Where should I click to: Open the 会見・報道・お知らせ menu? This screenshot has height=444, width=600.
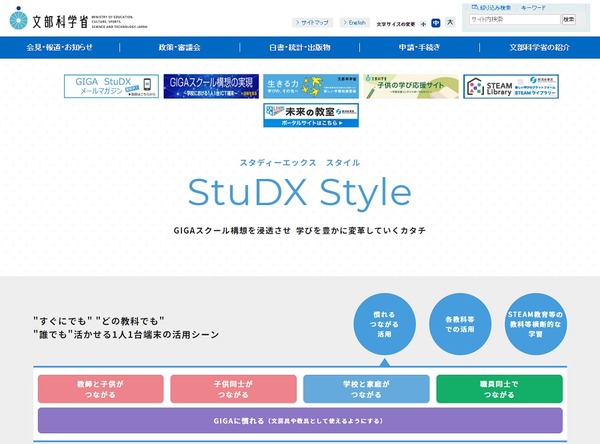point(59,47)
